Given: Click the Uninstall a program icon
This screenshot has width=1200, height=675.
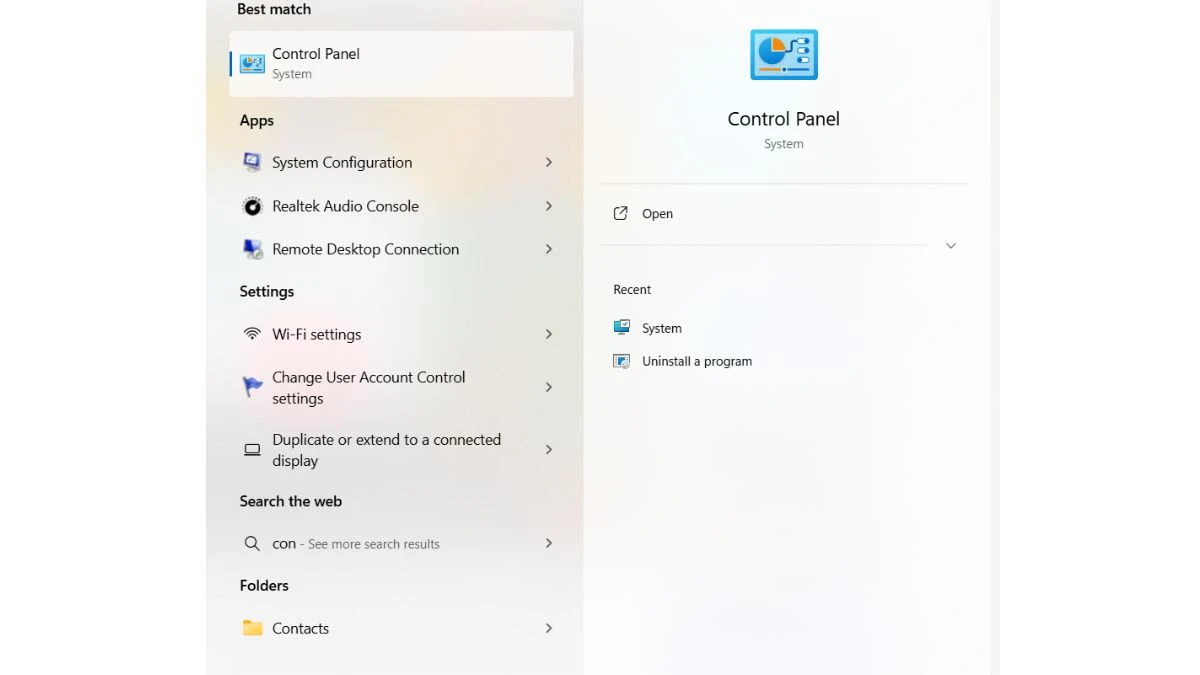Looking at the screenshot, I should [621, 361].
